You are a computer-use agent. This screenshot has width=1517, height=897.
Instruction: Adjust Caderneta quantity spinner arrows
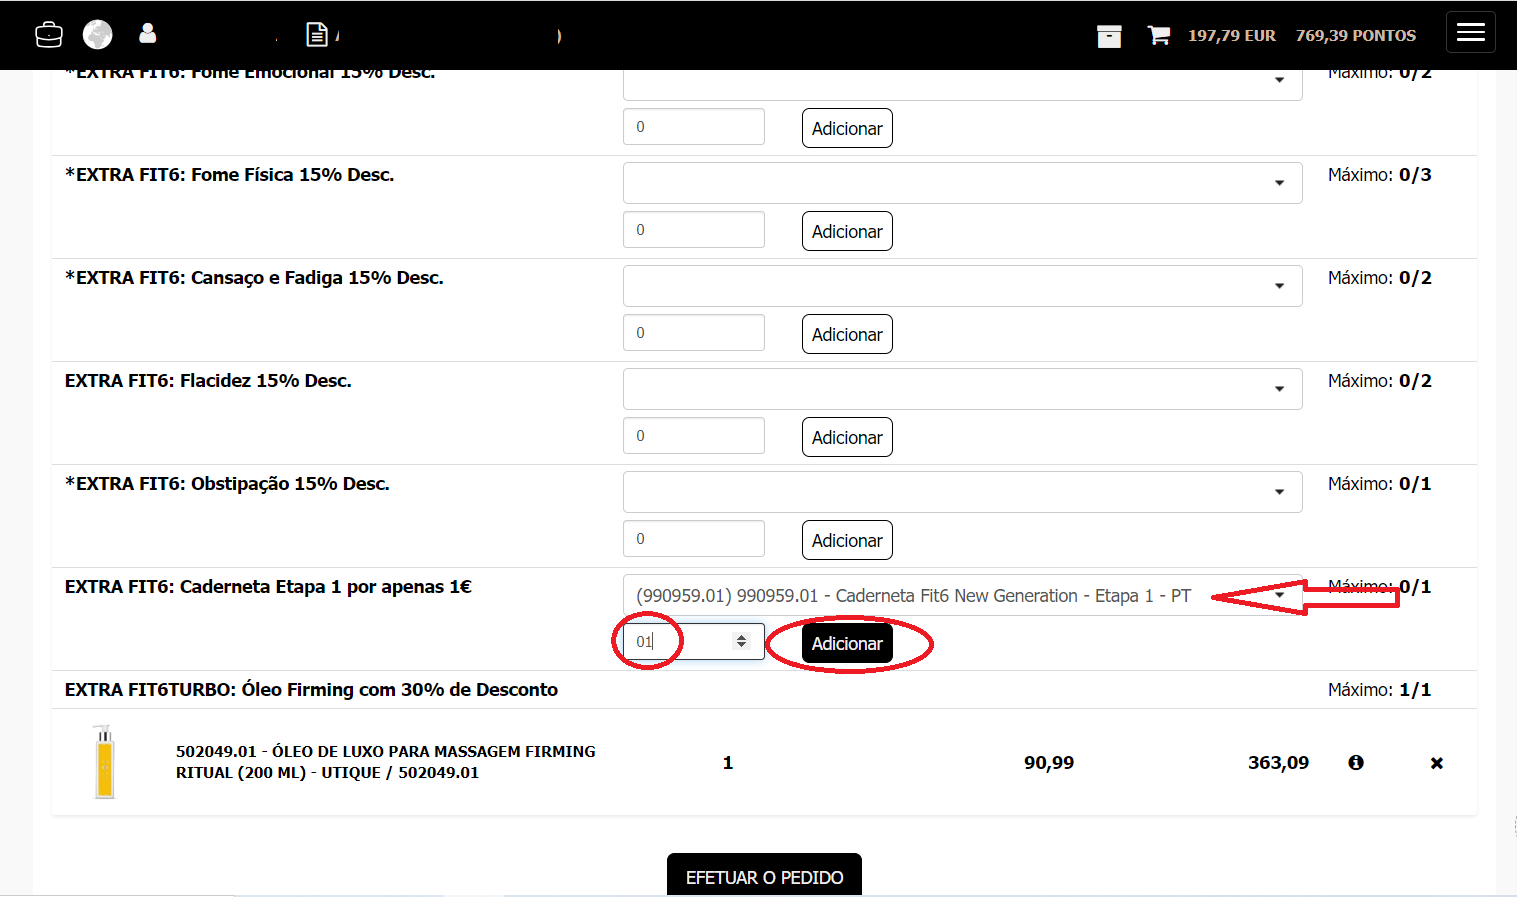[x=741, y=641]
